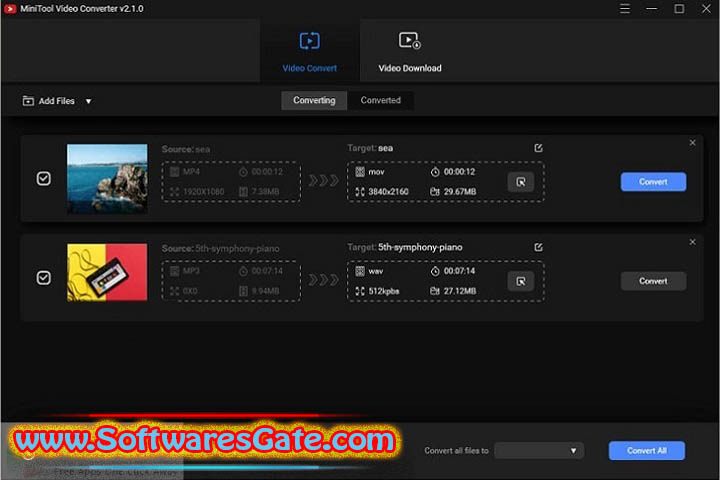Show the Converted files tab

[380, 100]
